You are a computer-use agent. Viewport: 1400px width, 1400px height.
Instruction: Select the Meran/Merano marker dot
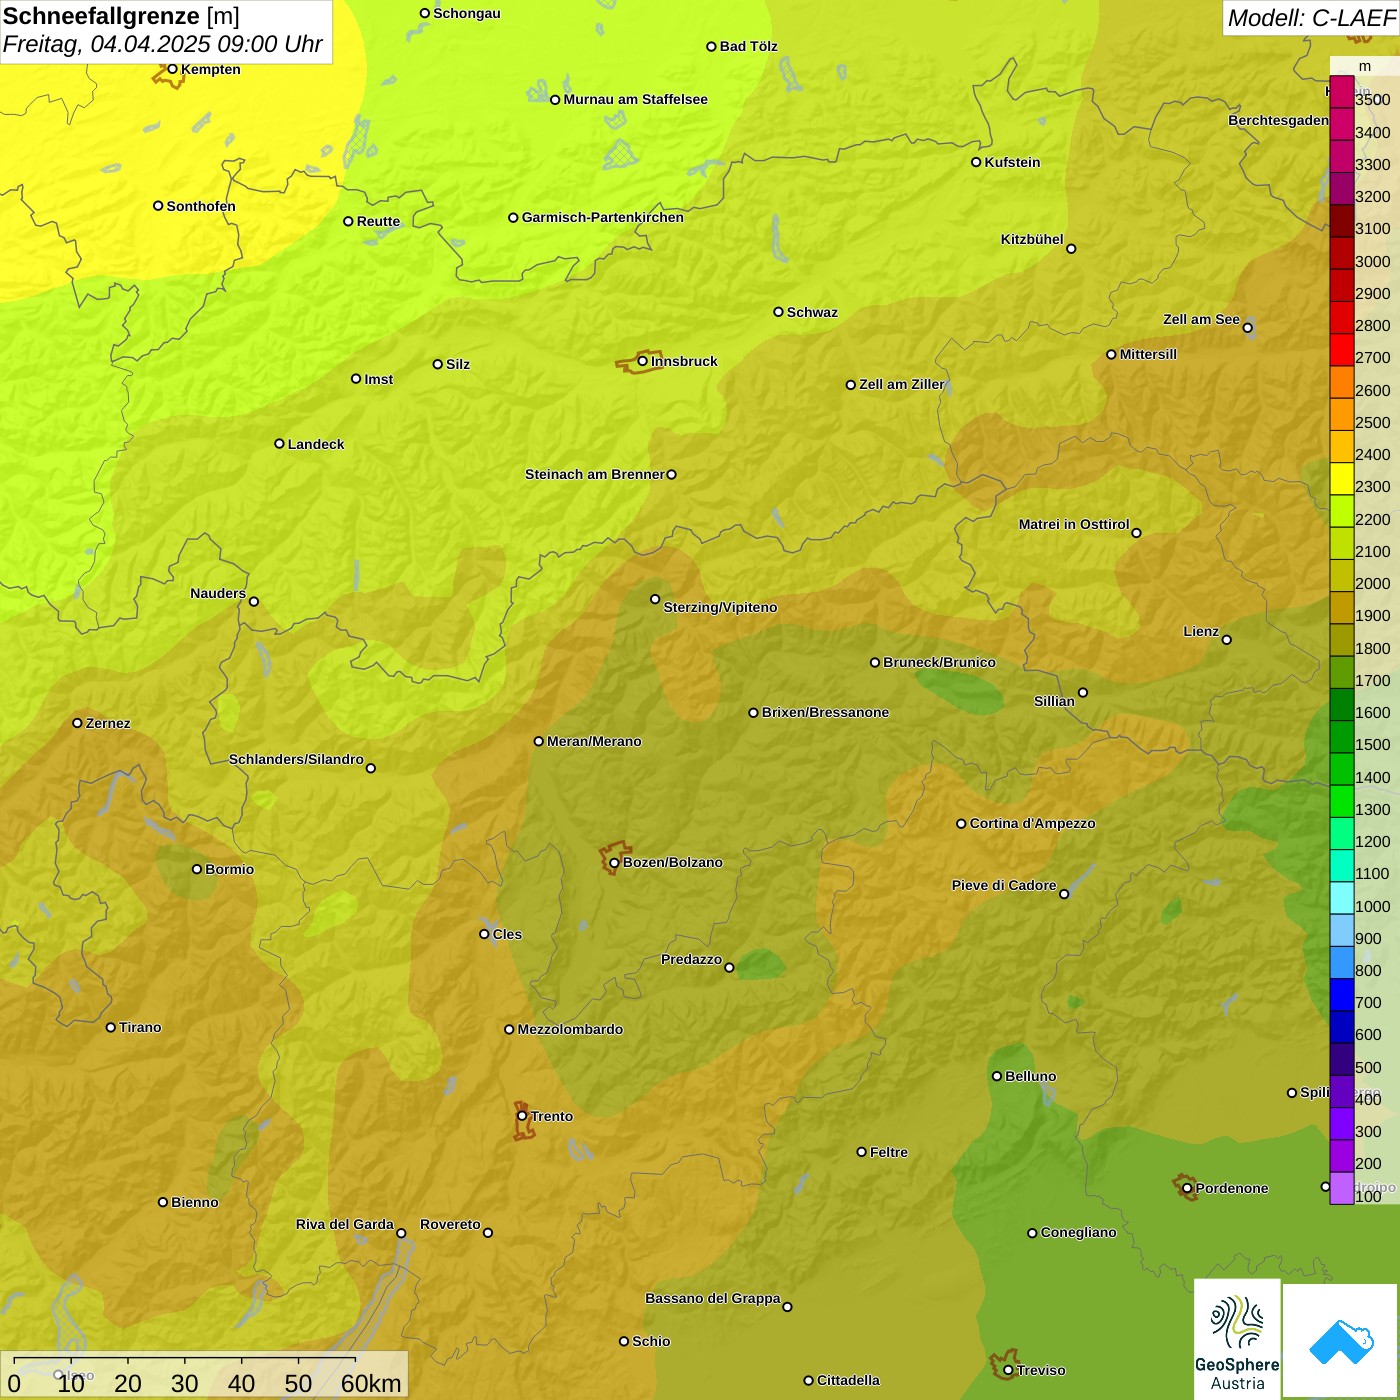538,741
